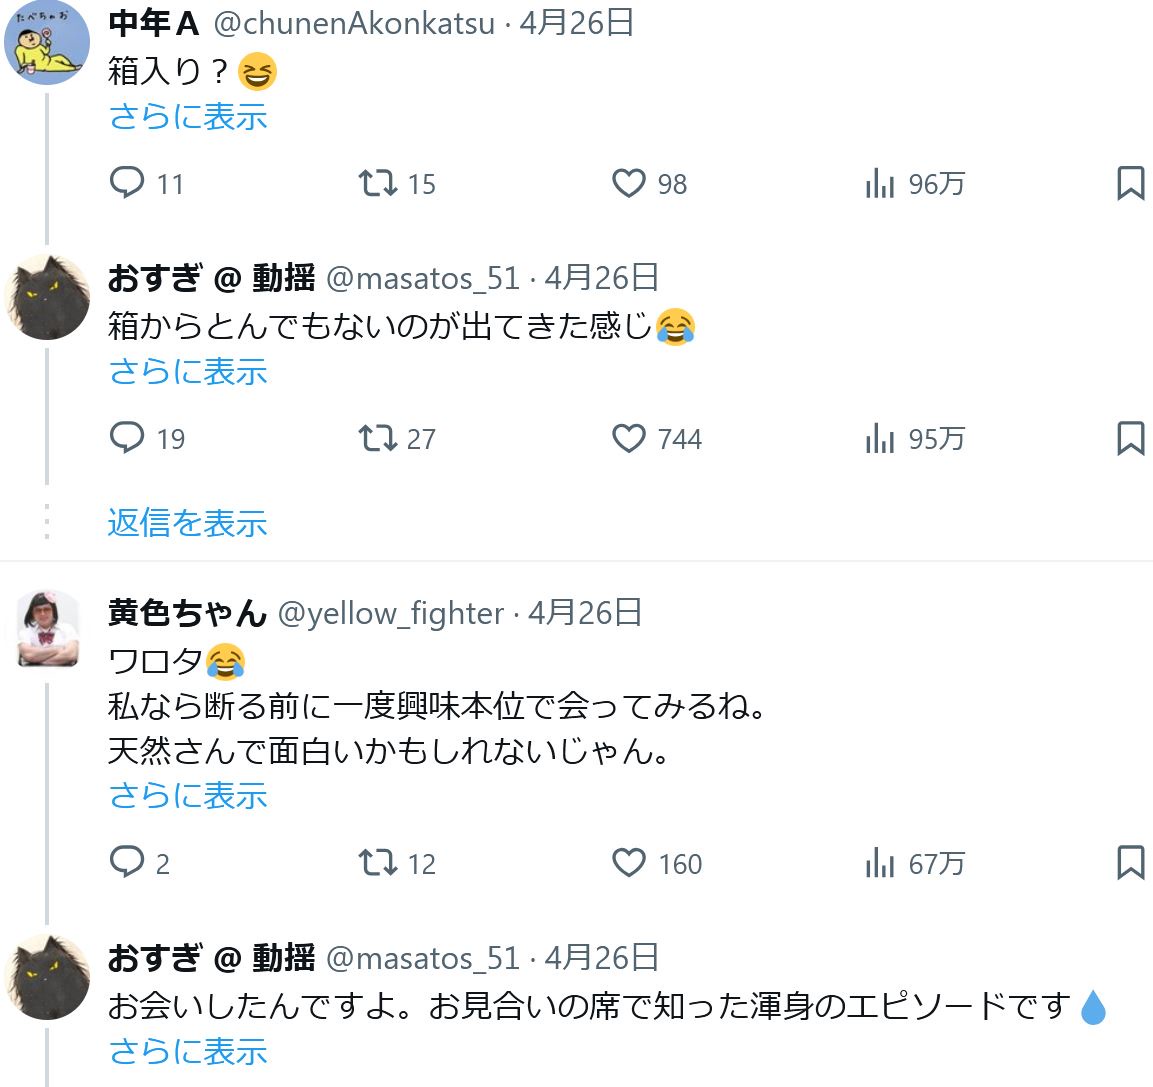Like the tweet with 744 likes
This screenshot has height=1087, width=1153.
coord(629,438)
